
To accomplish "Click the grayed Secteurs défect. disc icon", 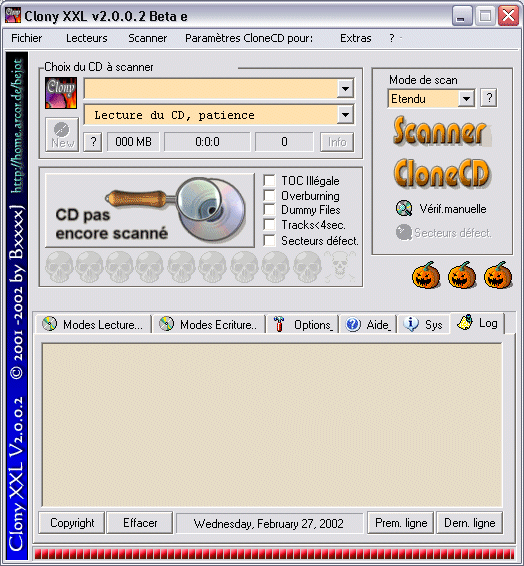I will [404, 232].
